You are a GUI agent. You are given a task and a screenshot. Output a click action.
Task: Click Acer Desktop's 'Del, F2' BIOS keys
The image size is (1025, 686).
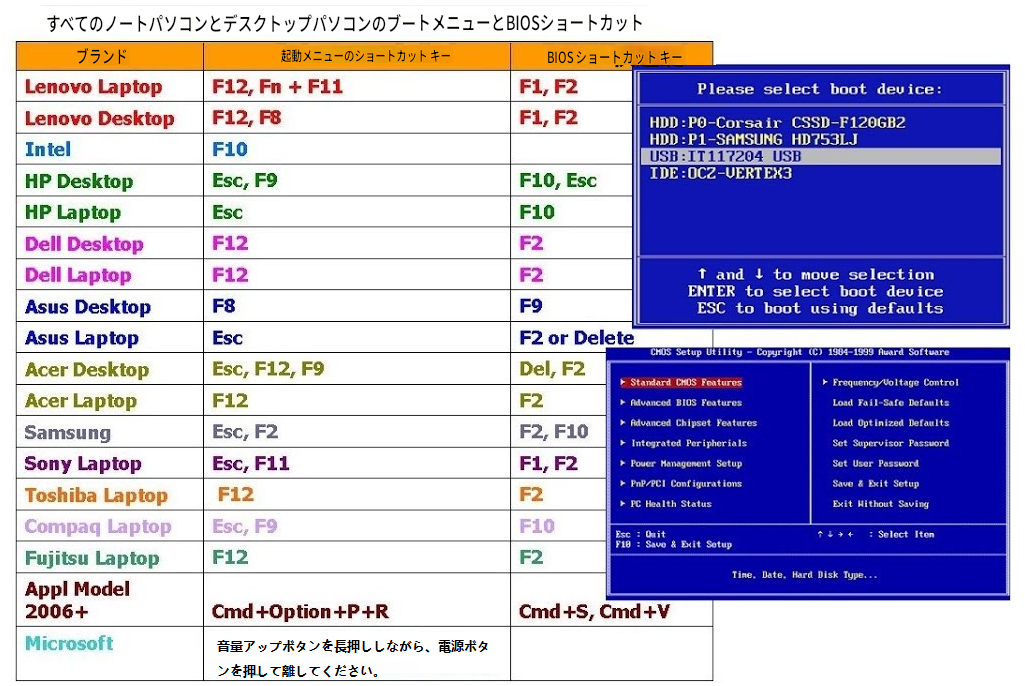tap(552, 369)
